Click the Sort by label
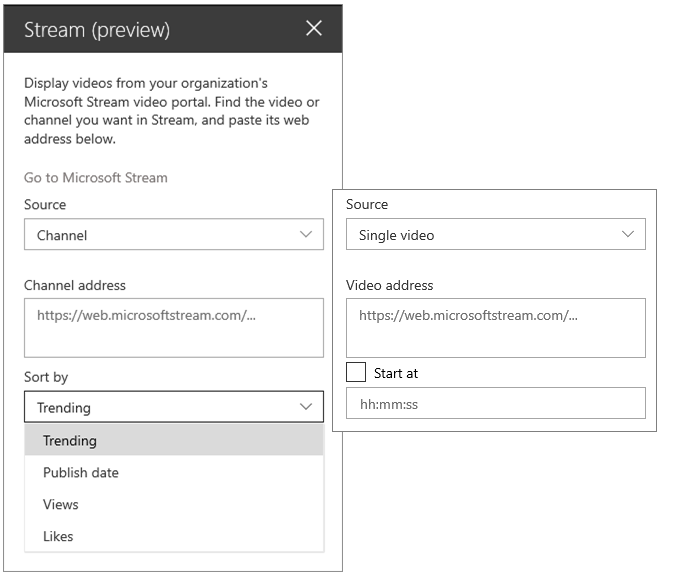Image resolution: width=692 pixels, height=578 pixels. (x=46, y=377)
